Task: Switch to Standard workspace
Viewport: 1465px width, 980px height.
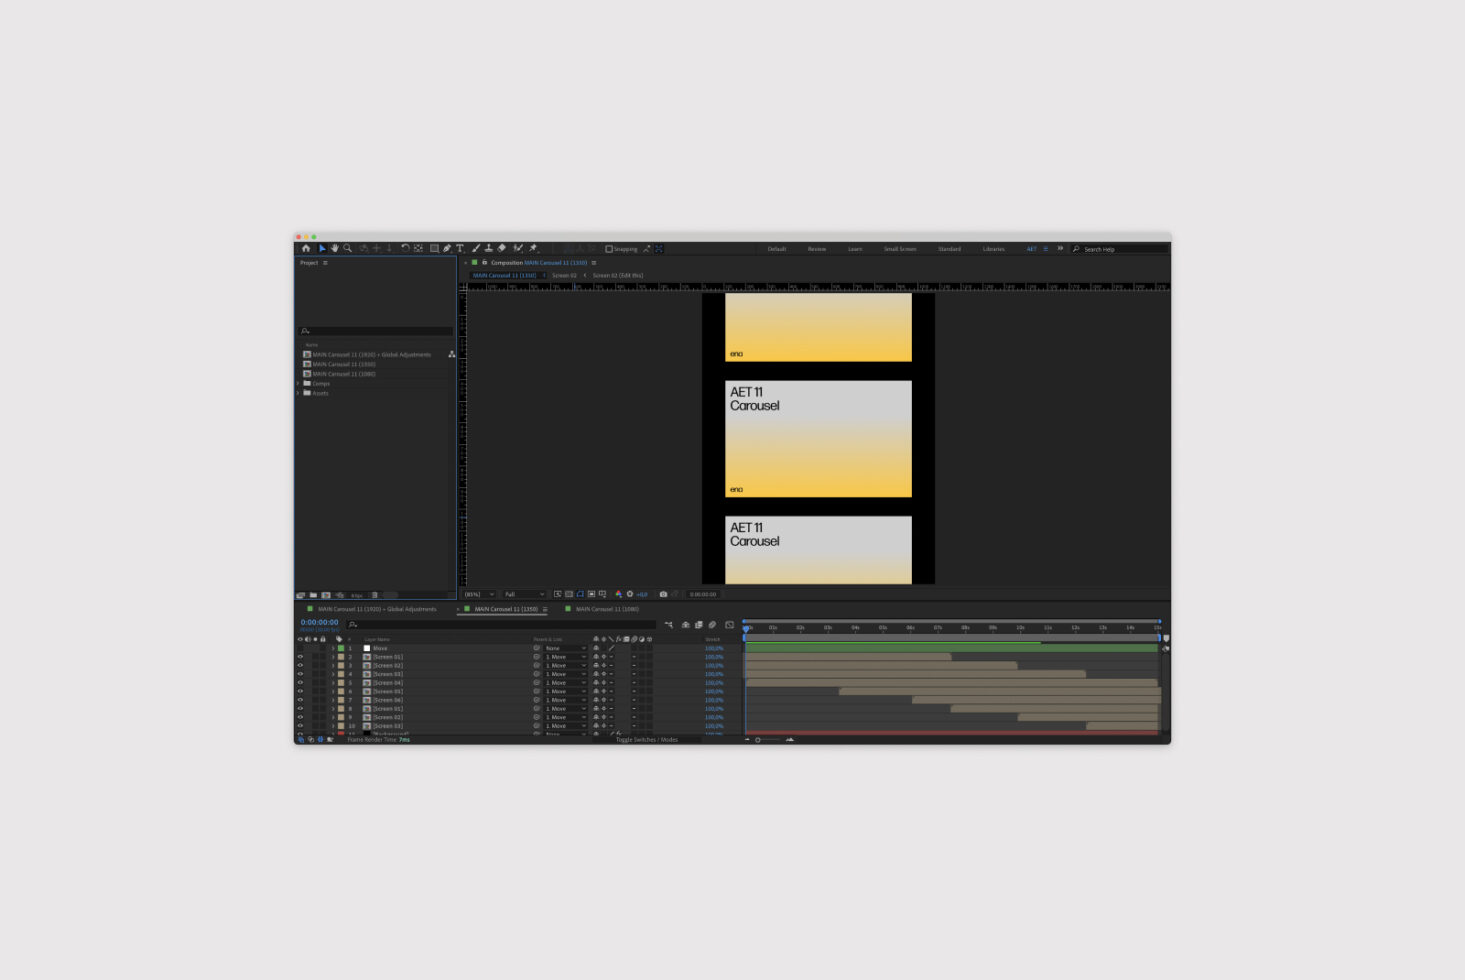Action: click(x=950, y=249)
